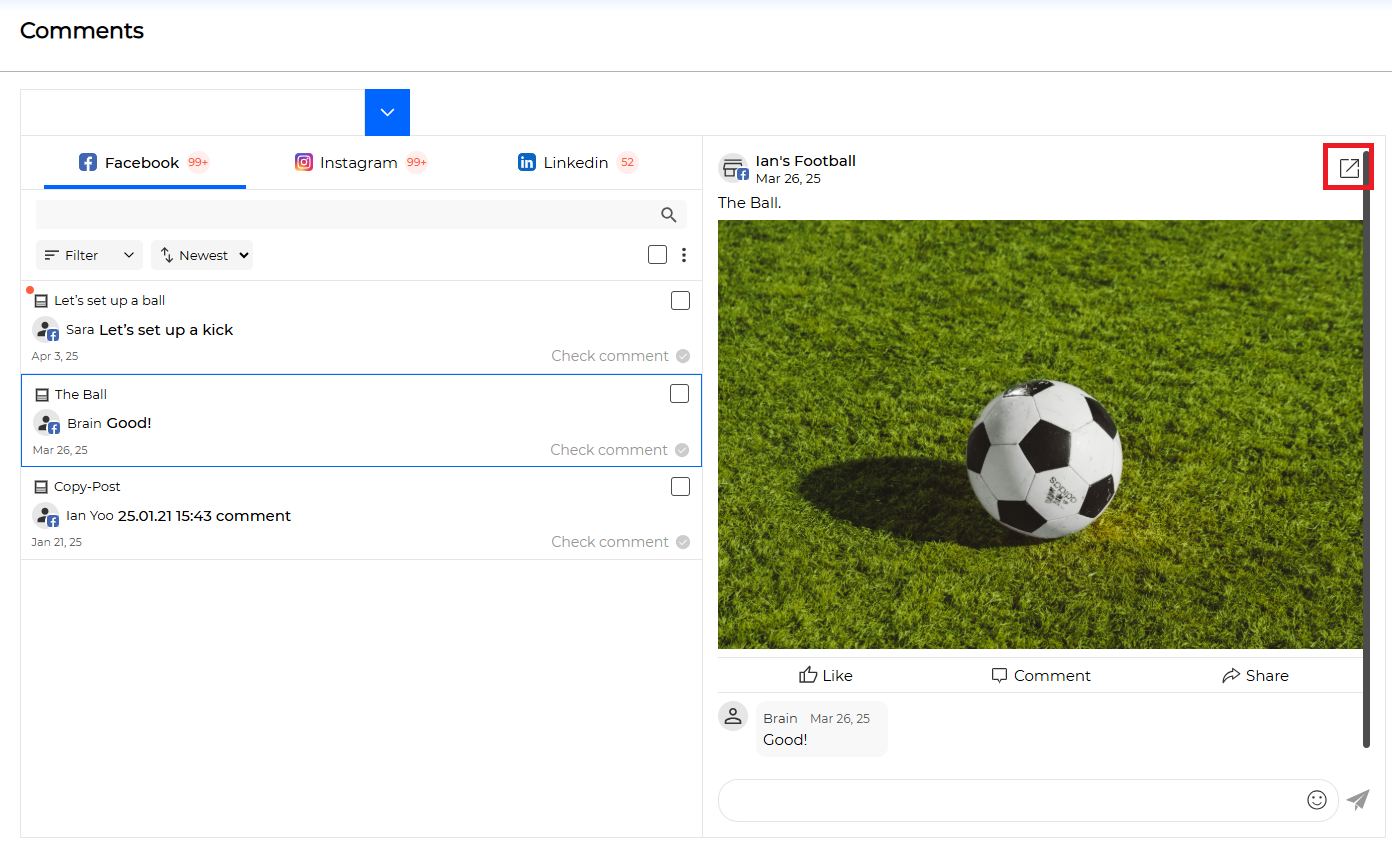Send the reply with paper plane icon

click(x=1357, y=800)
